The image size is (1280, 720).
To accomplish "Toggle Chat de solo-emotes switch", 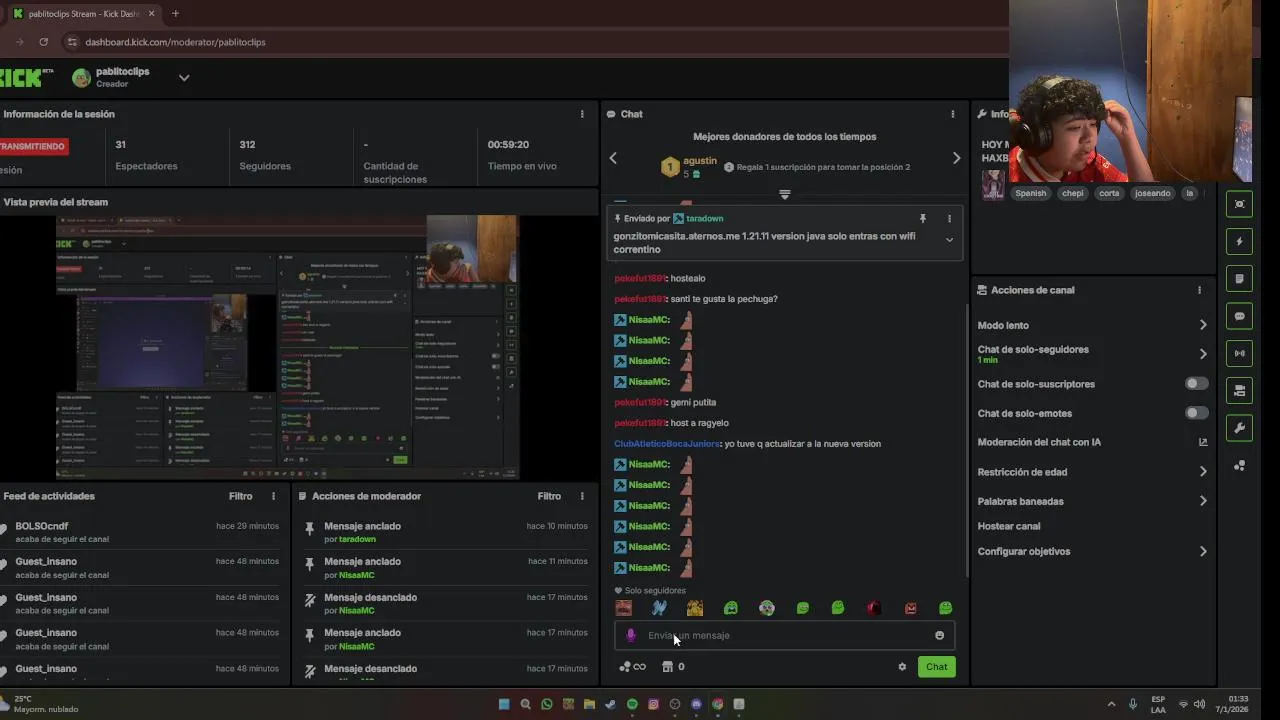I will [x=1196, y=413].
